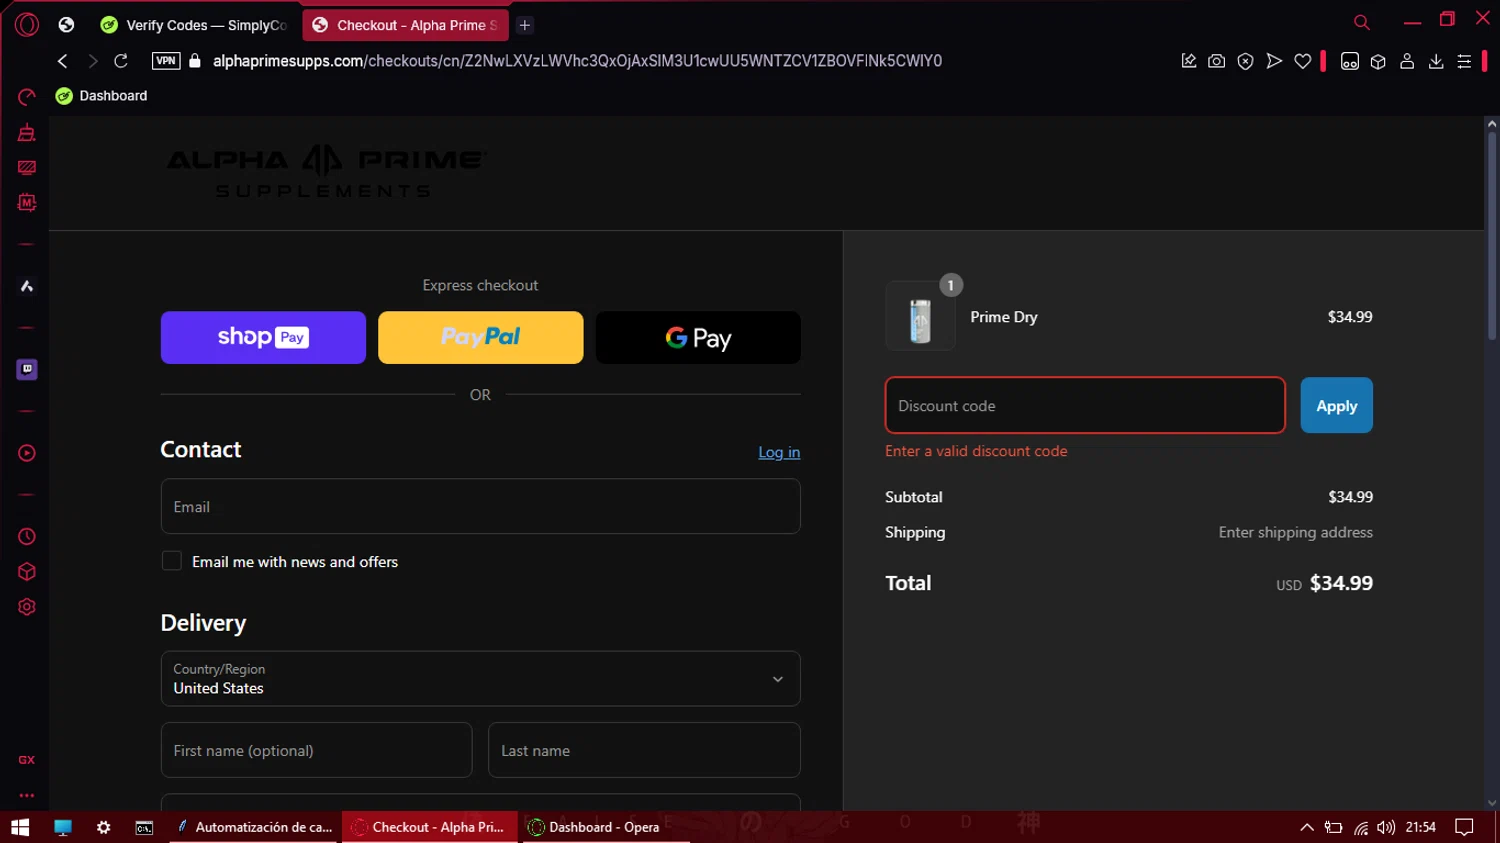Open Easy Setup sliders icon
This screenshot has height=843, width=1500.
1464,61
